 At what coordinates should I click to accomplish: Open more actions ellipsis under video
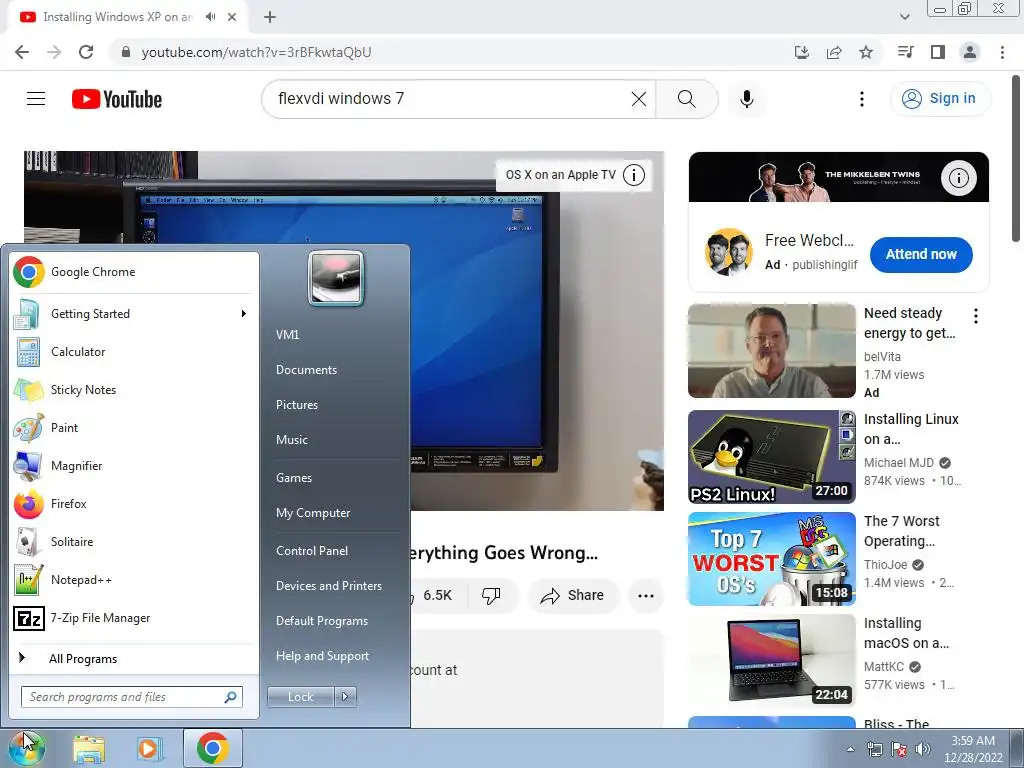coord(646,596)
